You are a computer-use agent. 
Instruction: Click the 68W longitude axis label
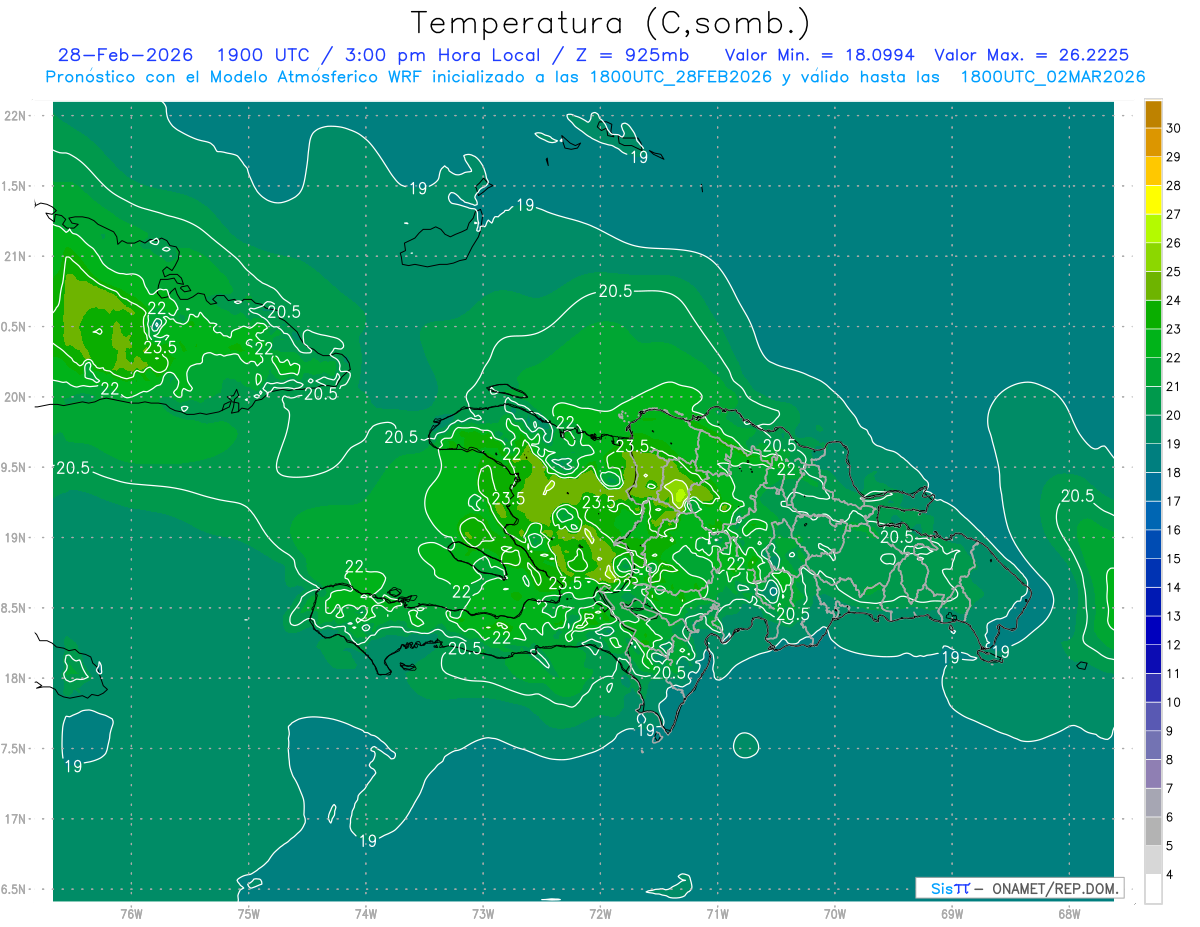(x=1068, y=913)
